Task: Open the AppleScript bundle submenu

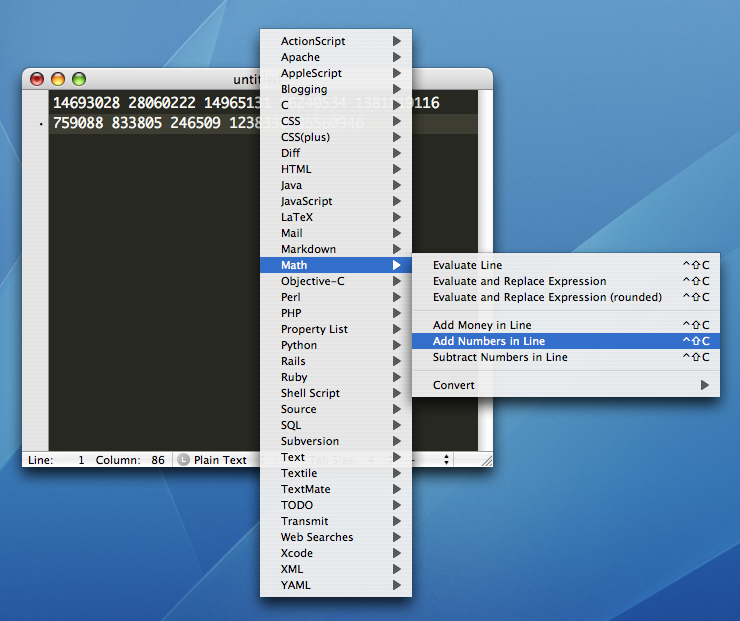Action: click(x=336, y=73)
